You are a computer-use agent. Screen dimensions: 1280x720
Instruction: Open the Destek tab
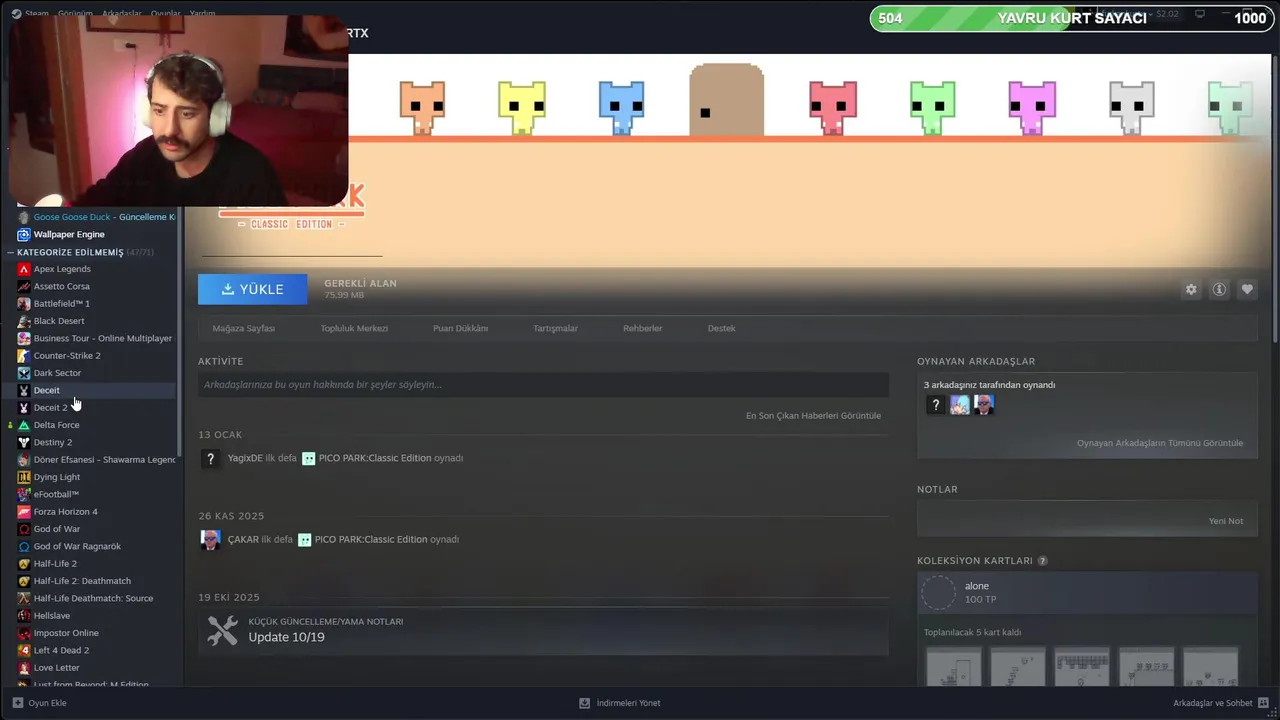721,328
